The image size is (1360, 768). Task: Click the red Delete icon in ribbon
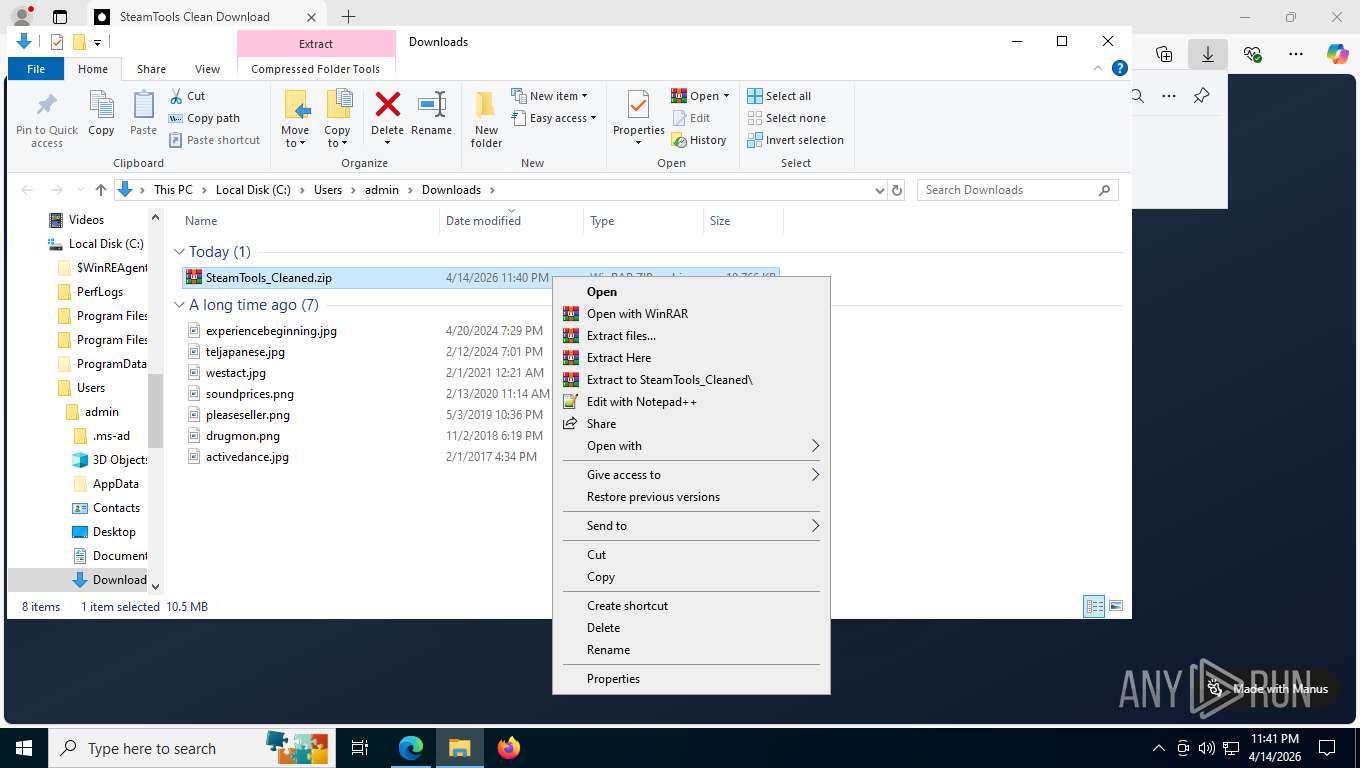click(x=387, y=104)
